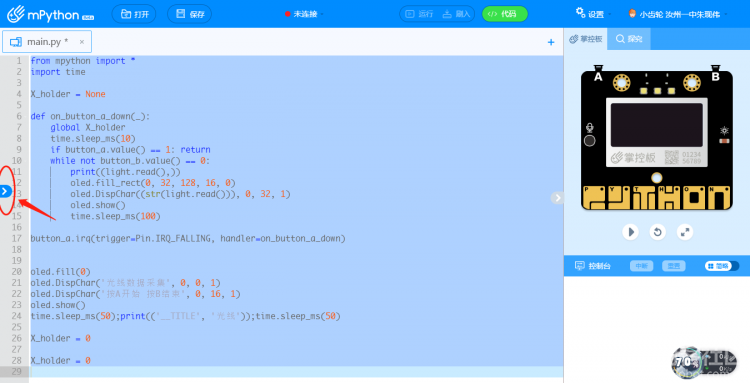Click touch pad T on simulator
This screenshot has height=383, width=750.
click(644, 197)
